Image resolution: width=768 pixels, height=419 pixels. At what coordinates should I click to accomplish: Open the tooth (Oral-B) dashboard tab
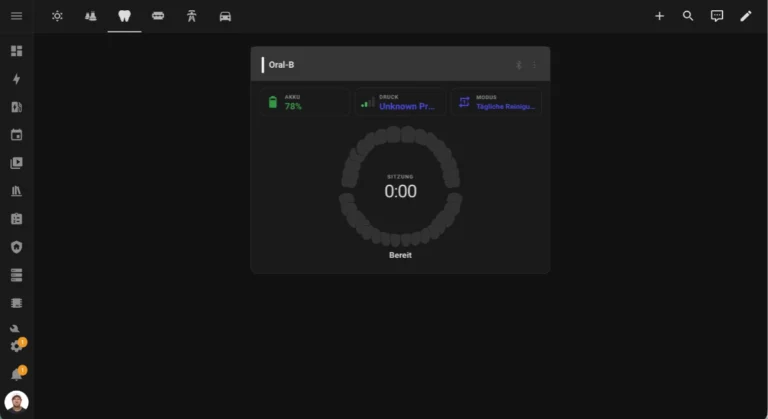[x=124, y=16]
